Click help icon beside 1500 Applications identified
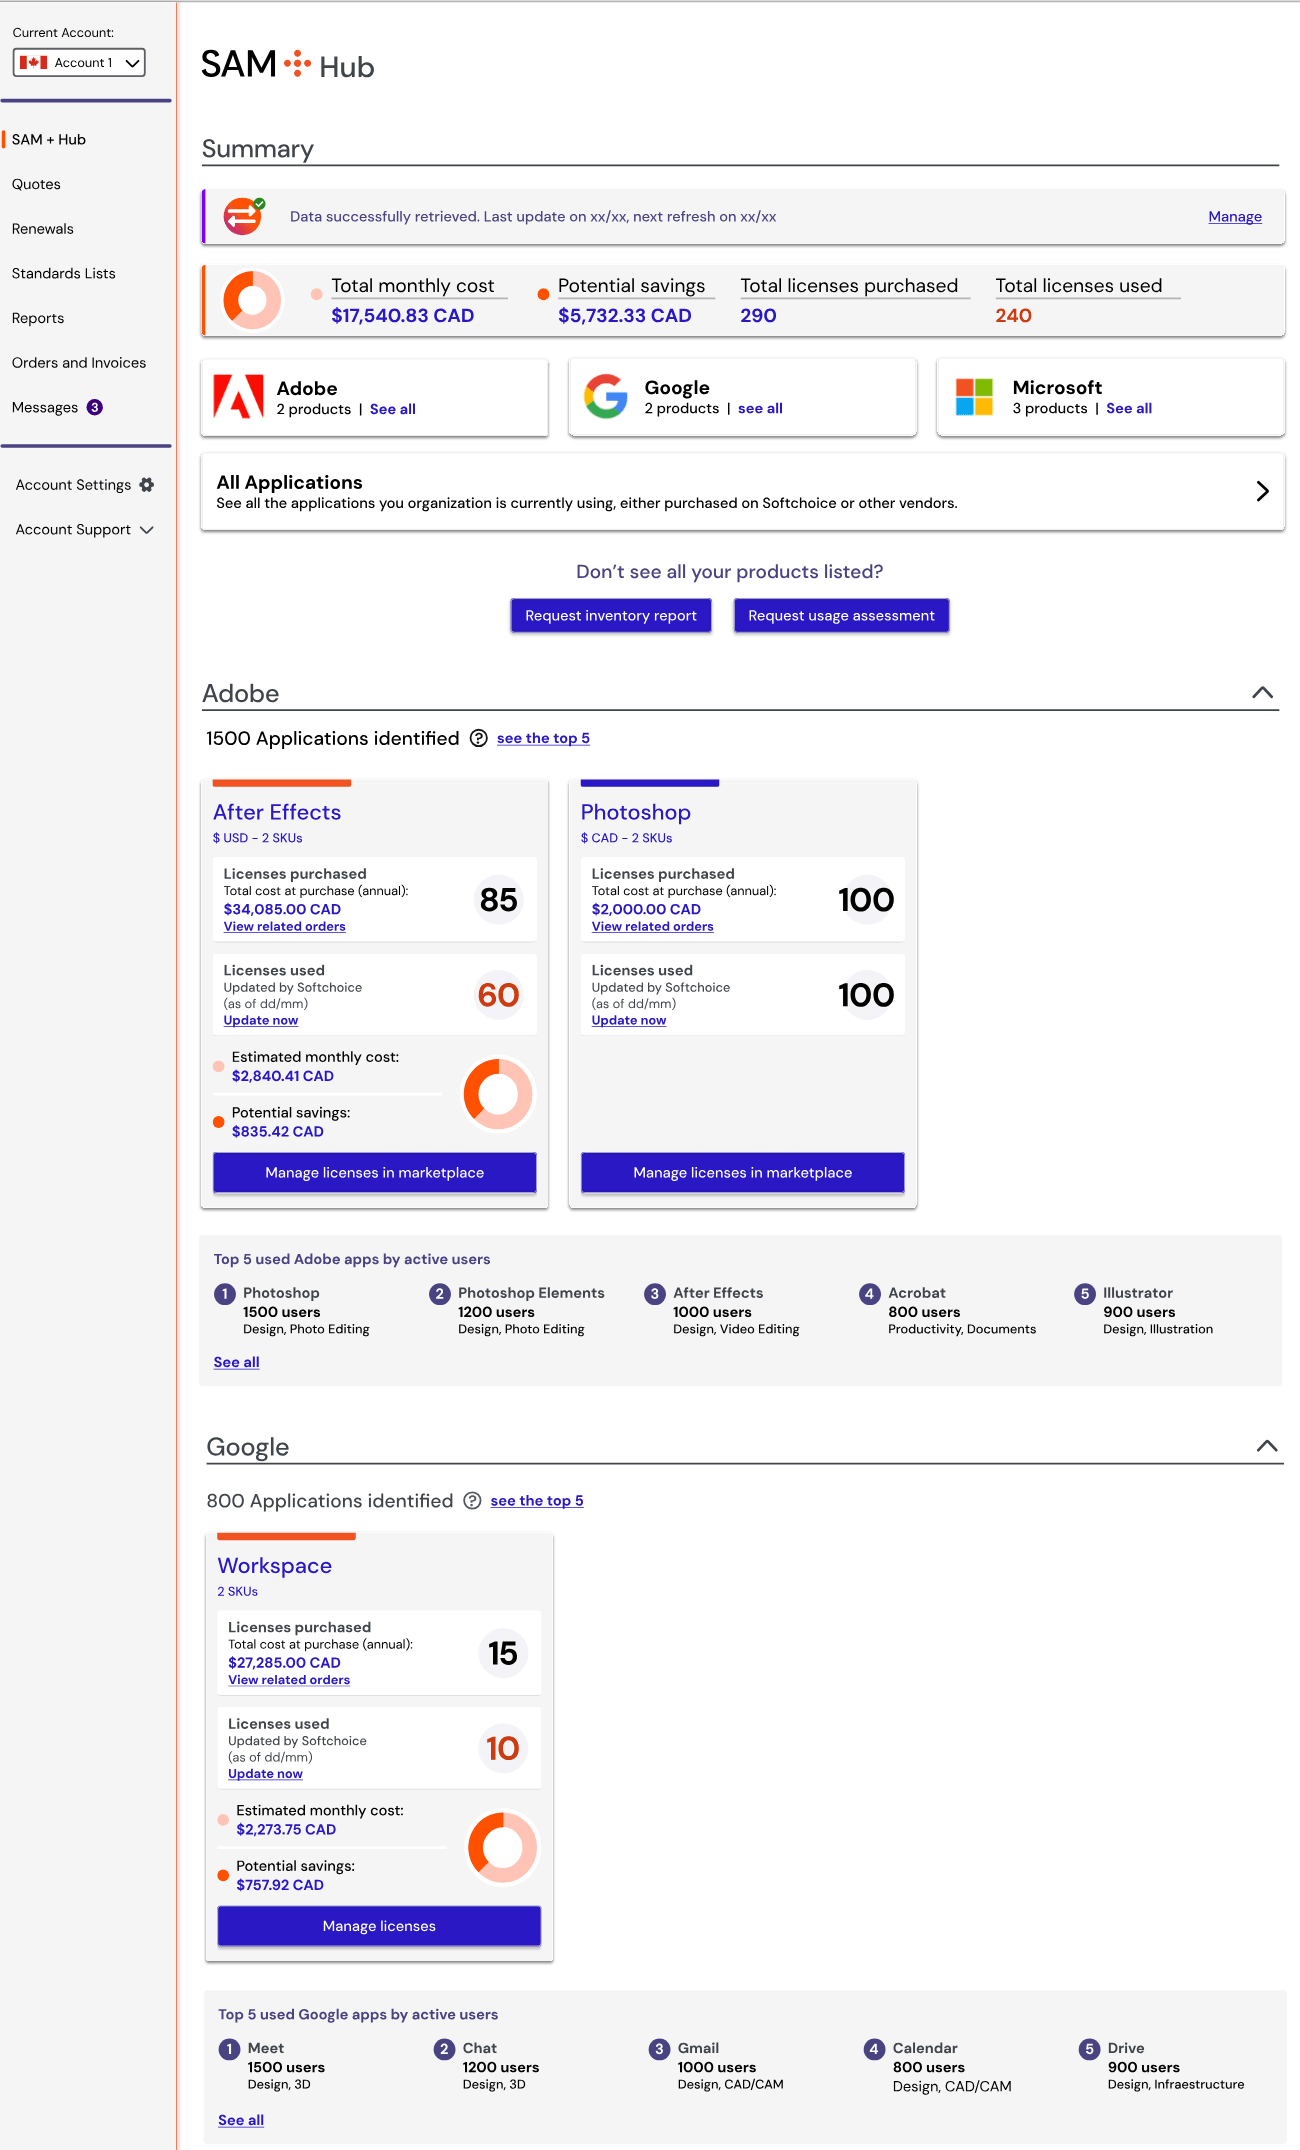Image resolution: width=1300 pixels, height=2150 pixels. tap(479, 739)
